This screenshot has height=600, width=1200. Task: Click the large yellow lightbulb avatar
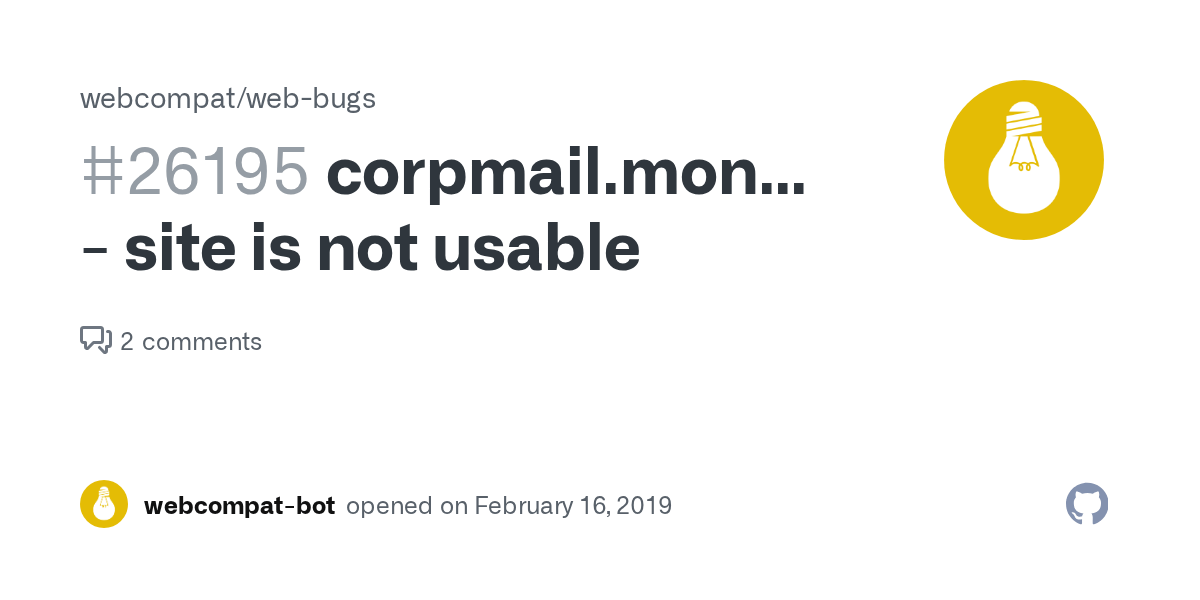pyautogui.click(x=1023, y=160)
